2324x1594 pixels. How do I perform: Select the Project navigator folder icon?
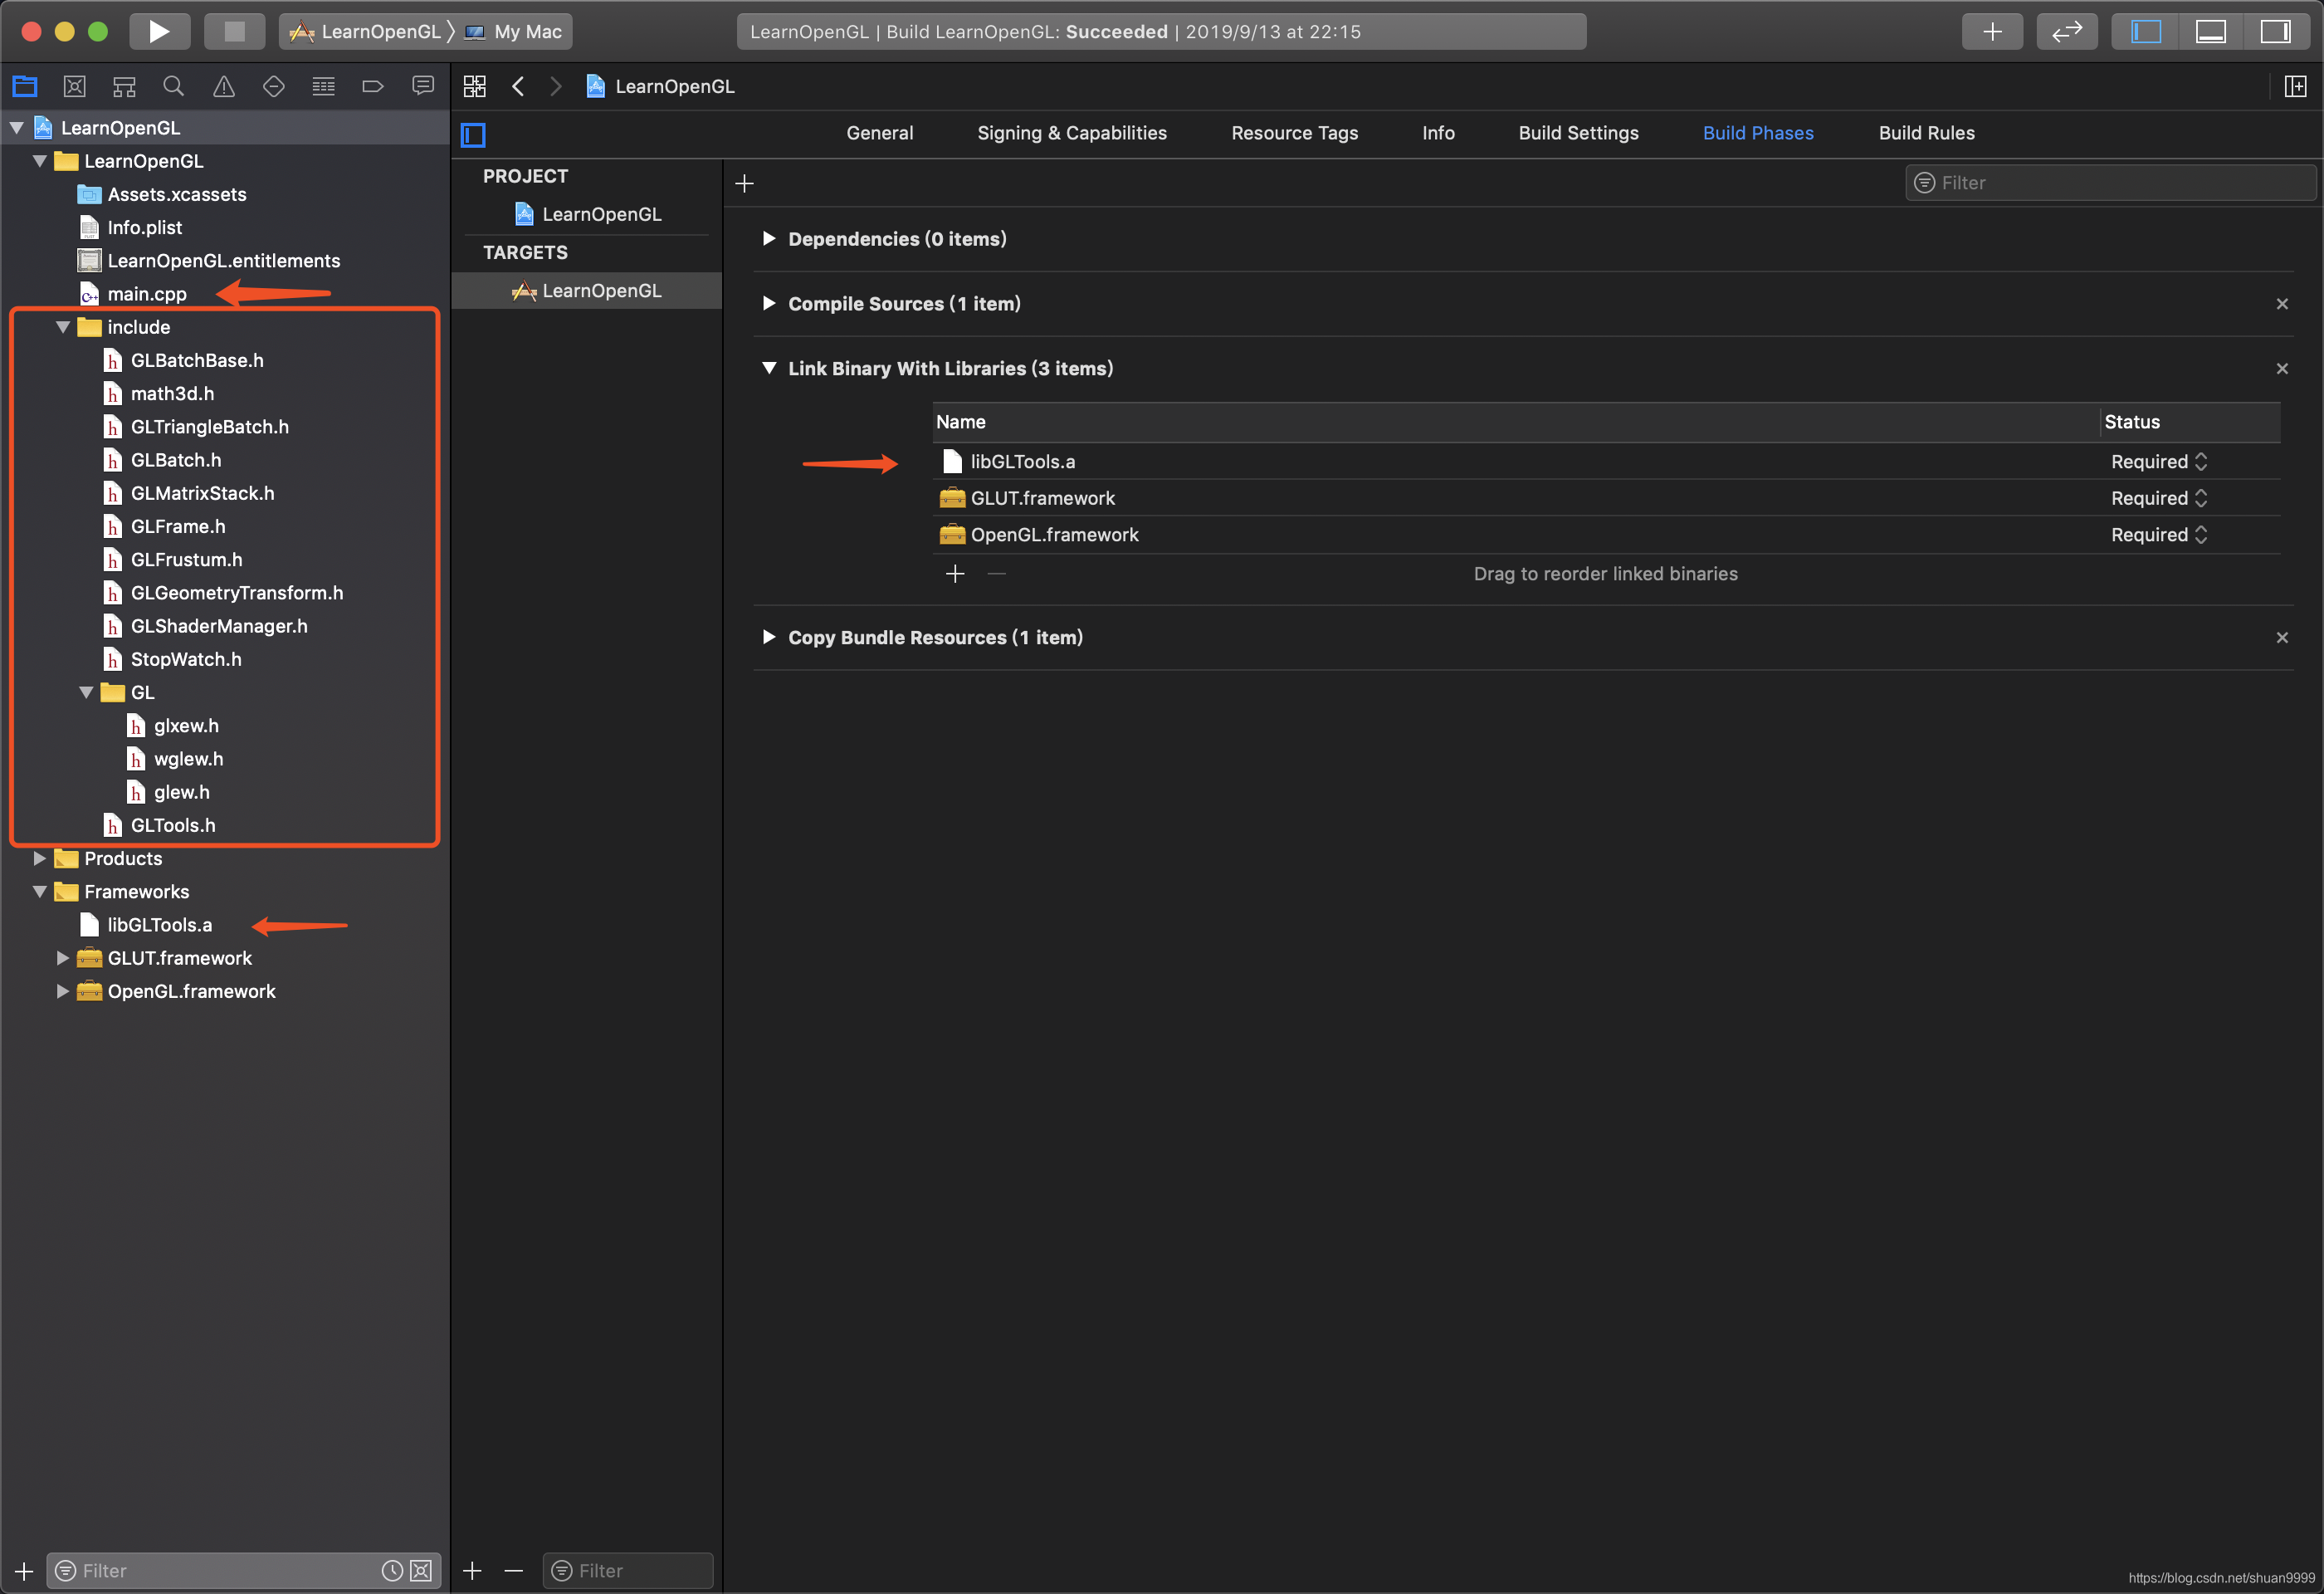point(25,86)
